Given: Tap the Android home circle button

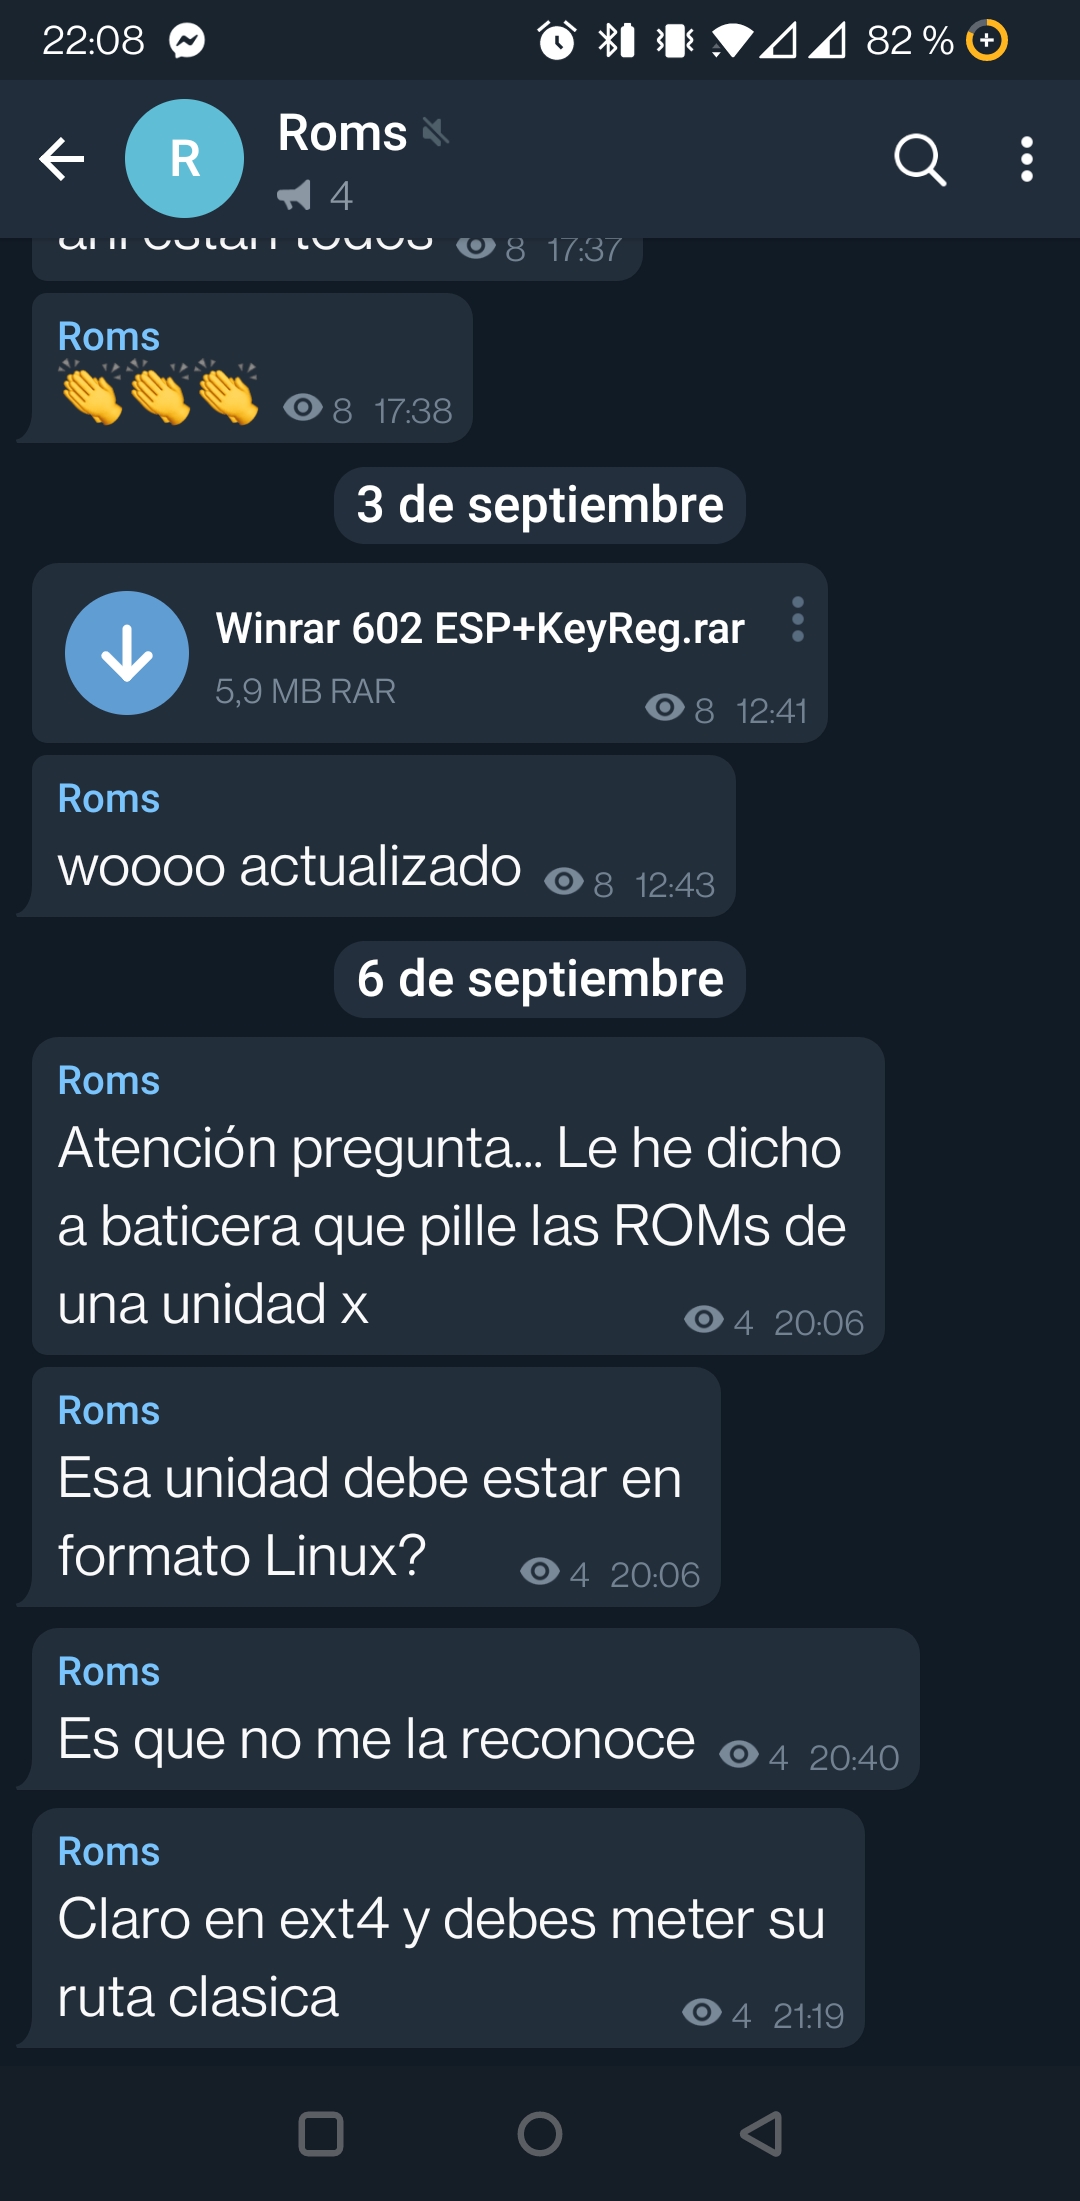Looking at the screenshot, I should 540,2134.
